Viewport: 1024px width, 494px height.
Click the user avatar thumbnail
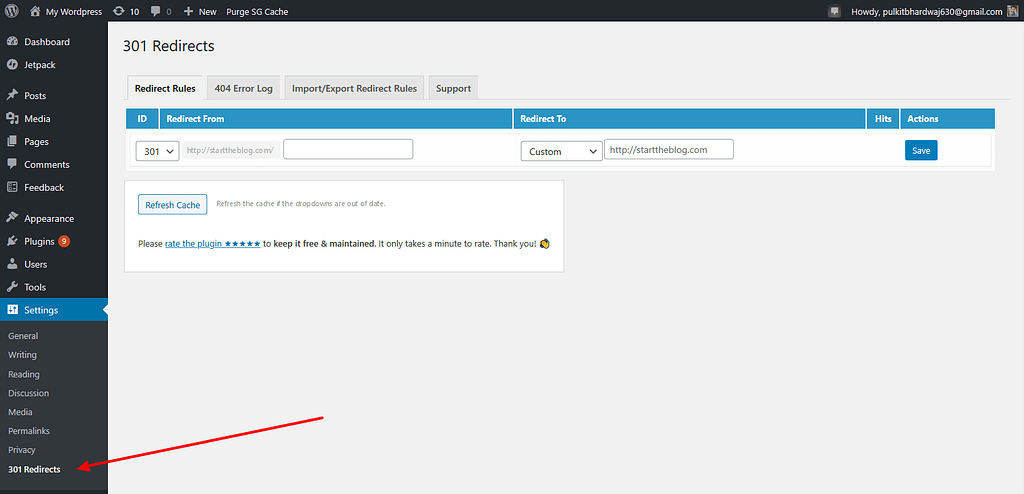pos(1013,11)
